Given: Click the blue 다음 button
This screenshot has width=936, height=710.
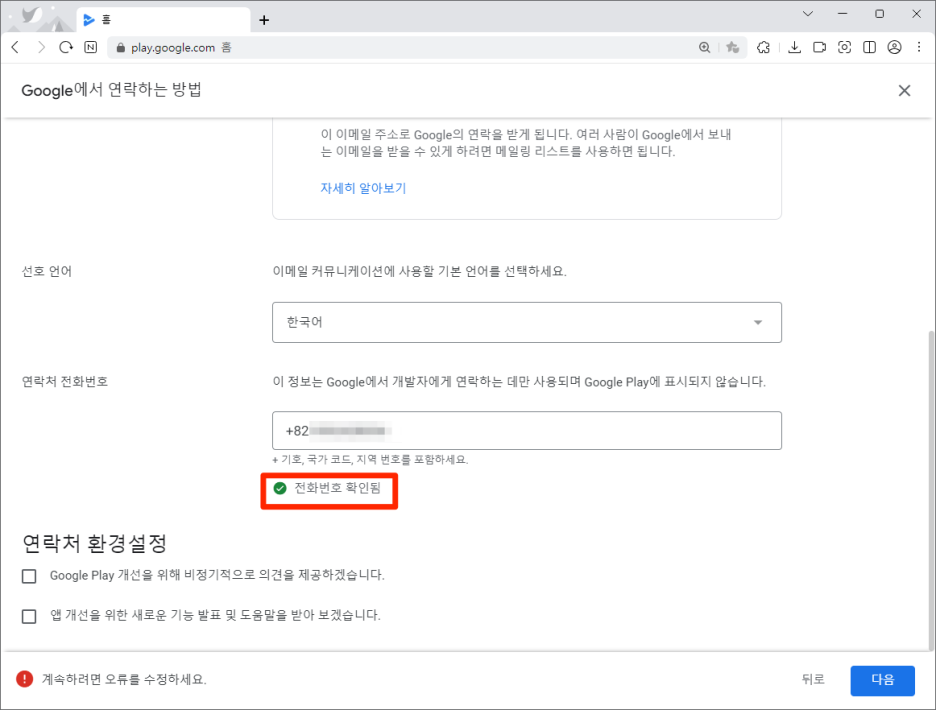Looking at the screenshot, I should click(882, 680).
